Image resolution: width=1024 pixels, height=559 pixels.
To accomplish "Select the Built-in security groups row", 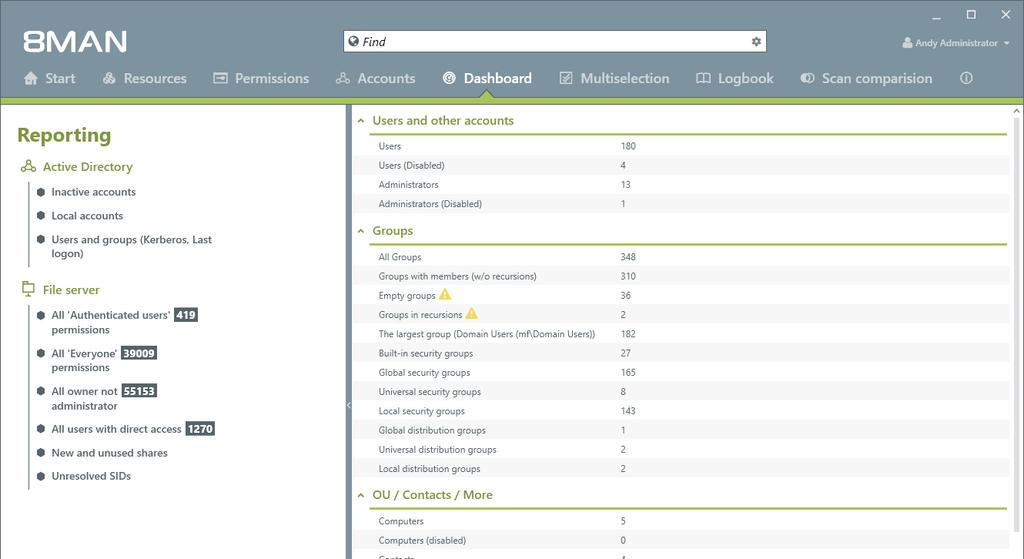I will point(680,353).
